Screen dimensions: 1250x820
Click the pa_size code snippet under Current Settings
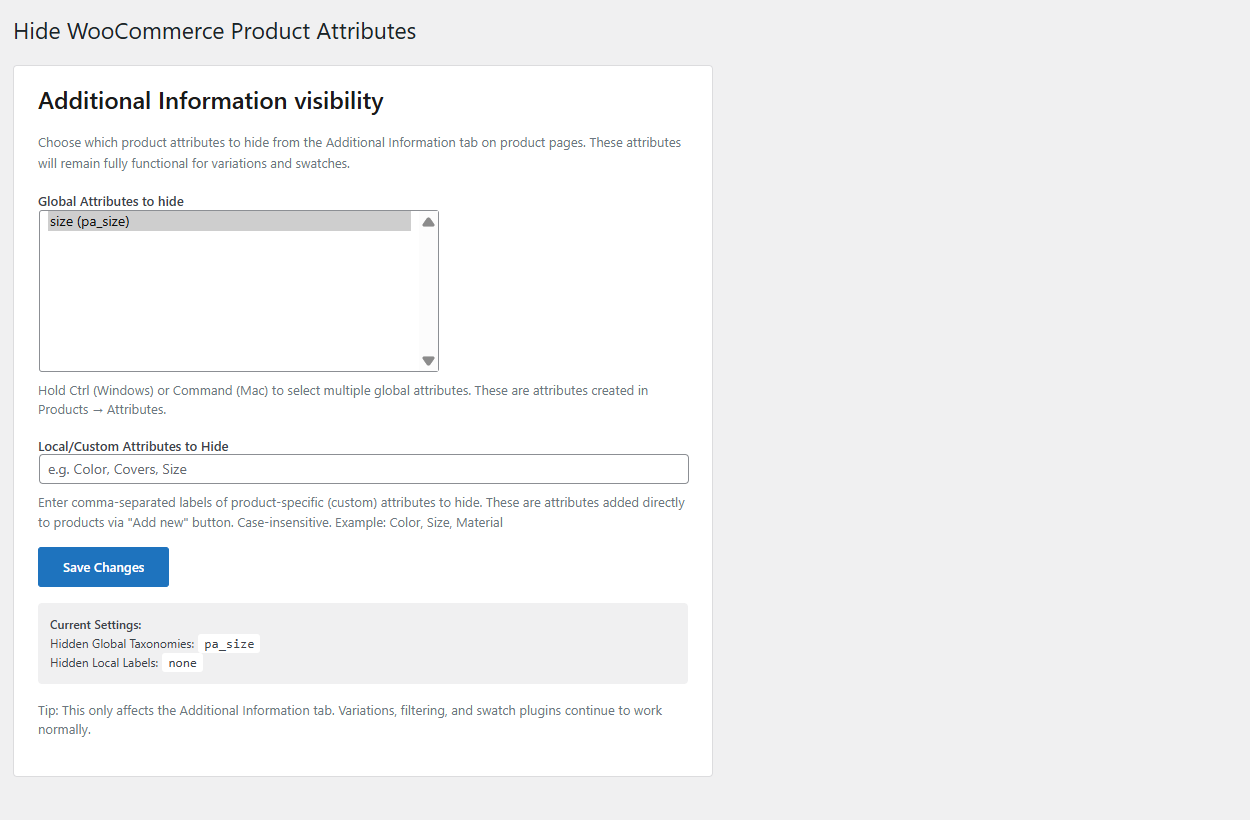coord(229,643)
